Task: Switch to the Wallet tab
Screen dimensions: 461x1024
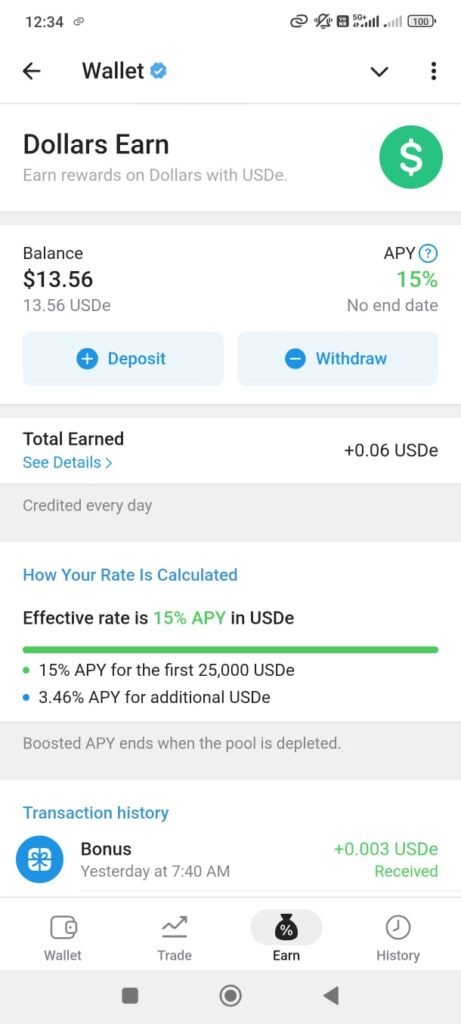Action: [x=63, y=938]
